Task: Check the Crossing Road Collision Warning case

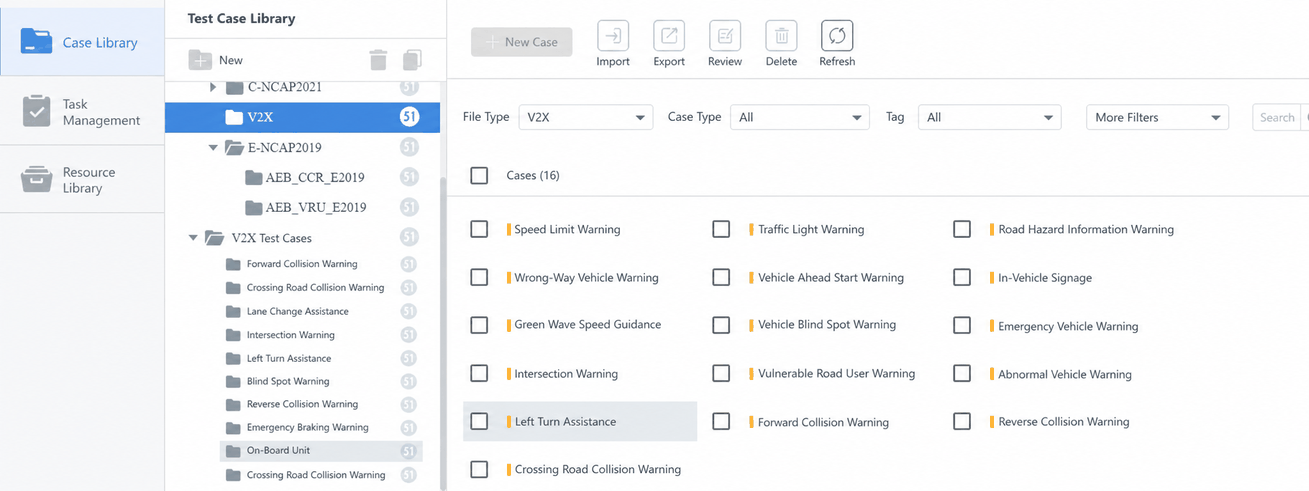Action: pyautogui.click(x=479, y=469)
